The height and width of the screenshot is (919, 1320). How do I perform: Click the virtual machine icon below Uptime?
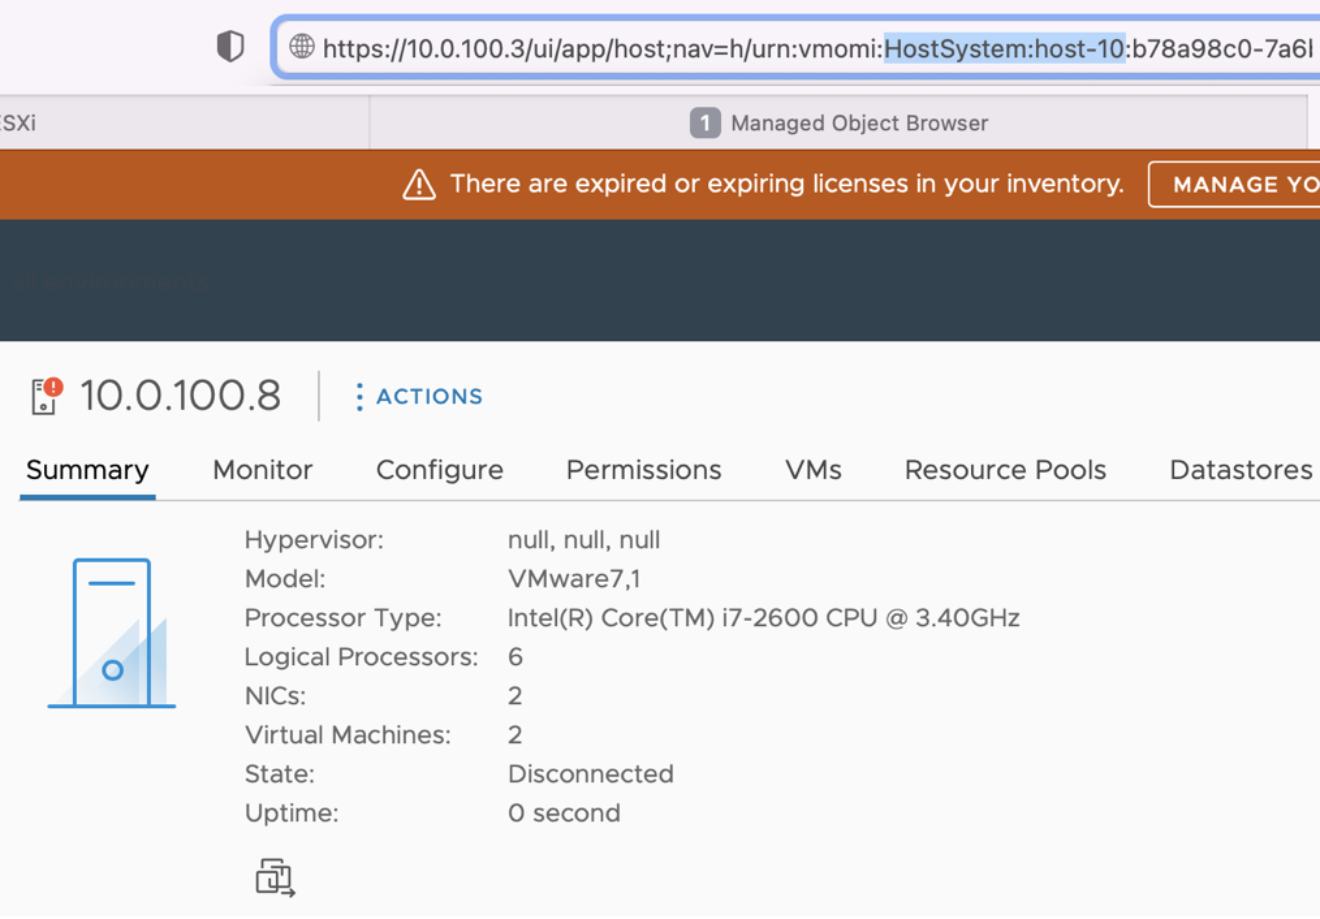(275, 877)
